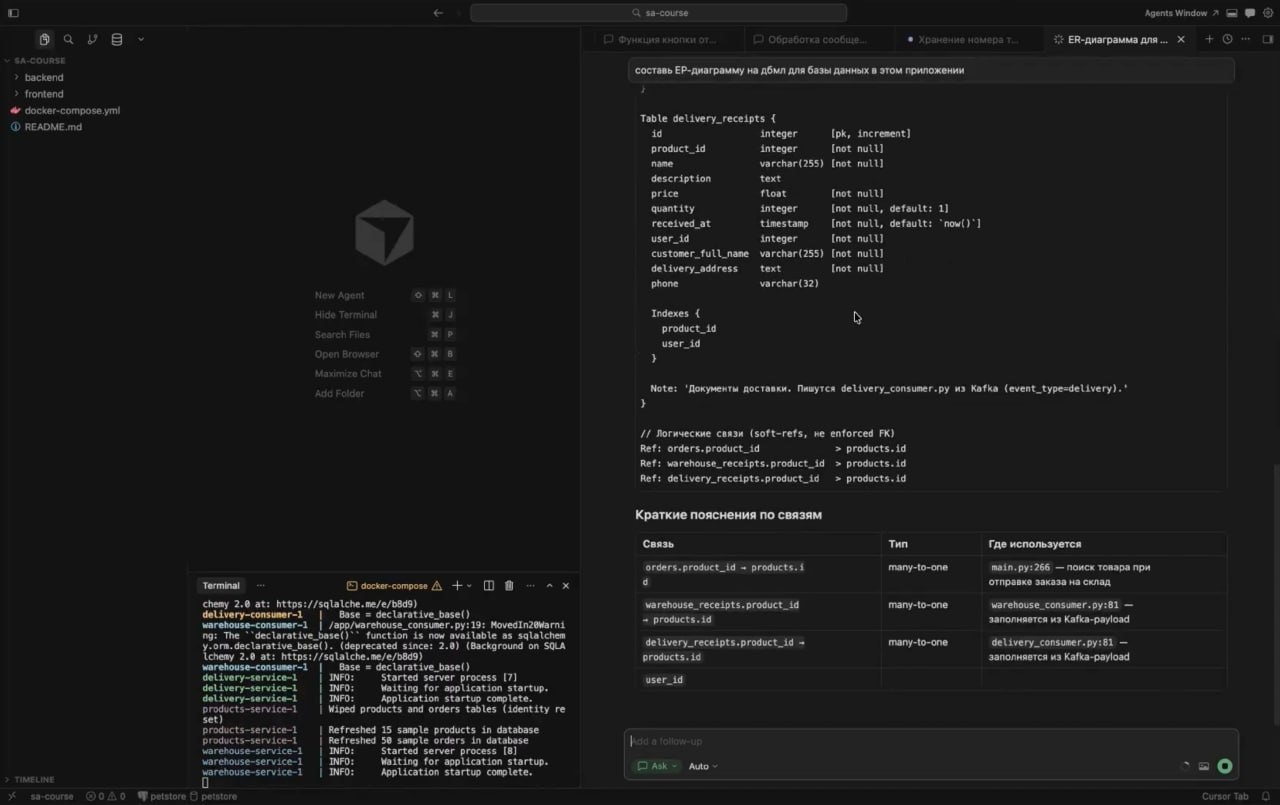Open Cursor Tab status bar item
Screen dimensions: 1280x805
pyautogui.click(x=1224, y=797)
